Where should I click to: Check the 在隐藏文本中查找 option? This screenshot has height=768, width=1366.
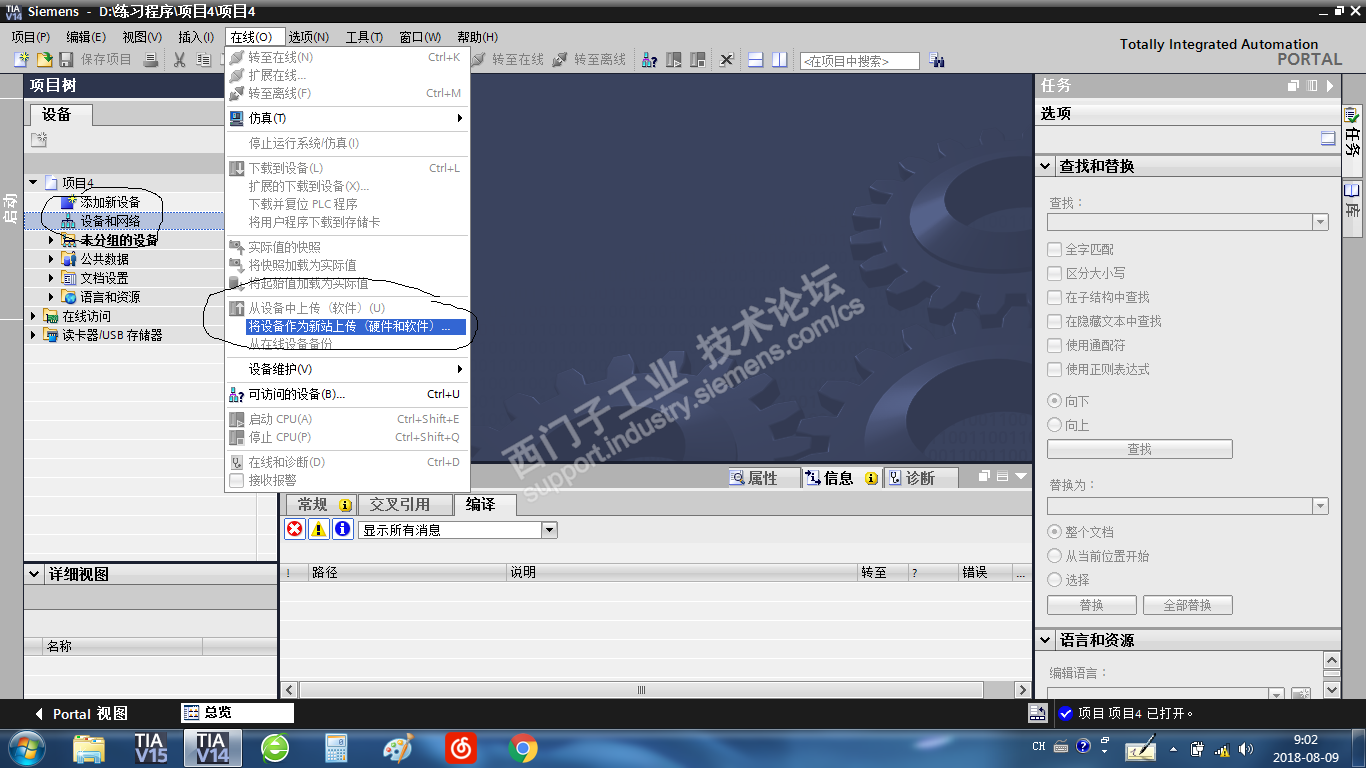tap(1054, 321)
